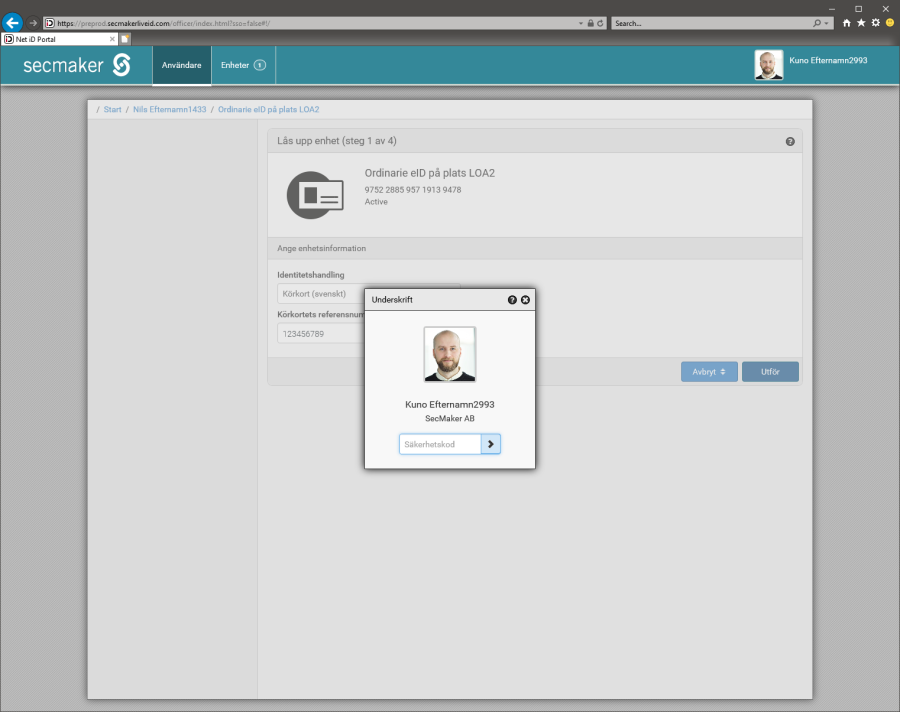Click help icon on Lås upp enhet panel
The height and width of the screenshot is (712, 900).
(x=790, y=141)
